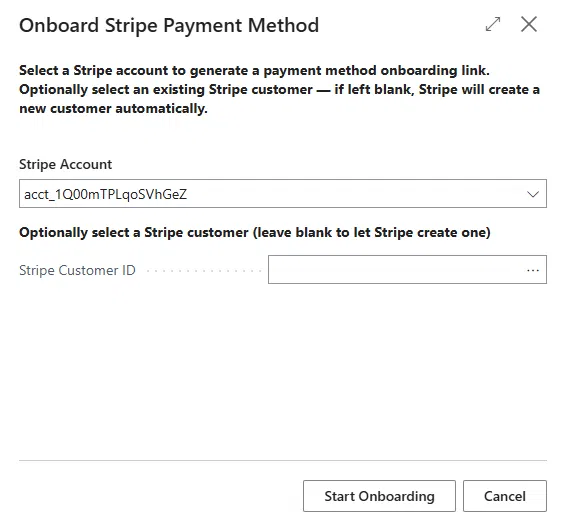Open the Stripe Customer ID lookup ellipsis
Image resolution: width=566 pixels, height=525 pixels.
tap(533, 270)
